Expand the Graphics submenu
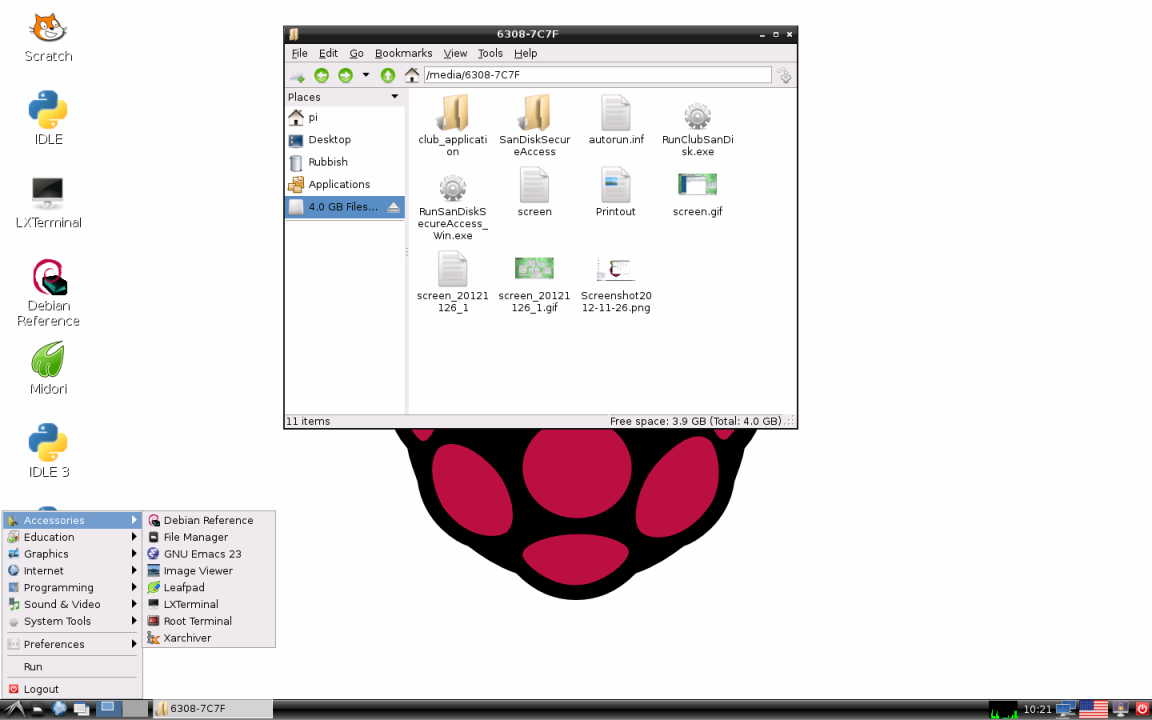The width and height of the screenshot is (1152, 720). point(72,554)
